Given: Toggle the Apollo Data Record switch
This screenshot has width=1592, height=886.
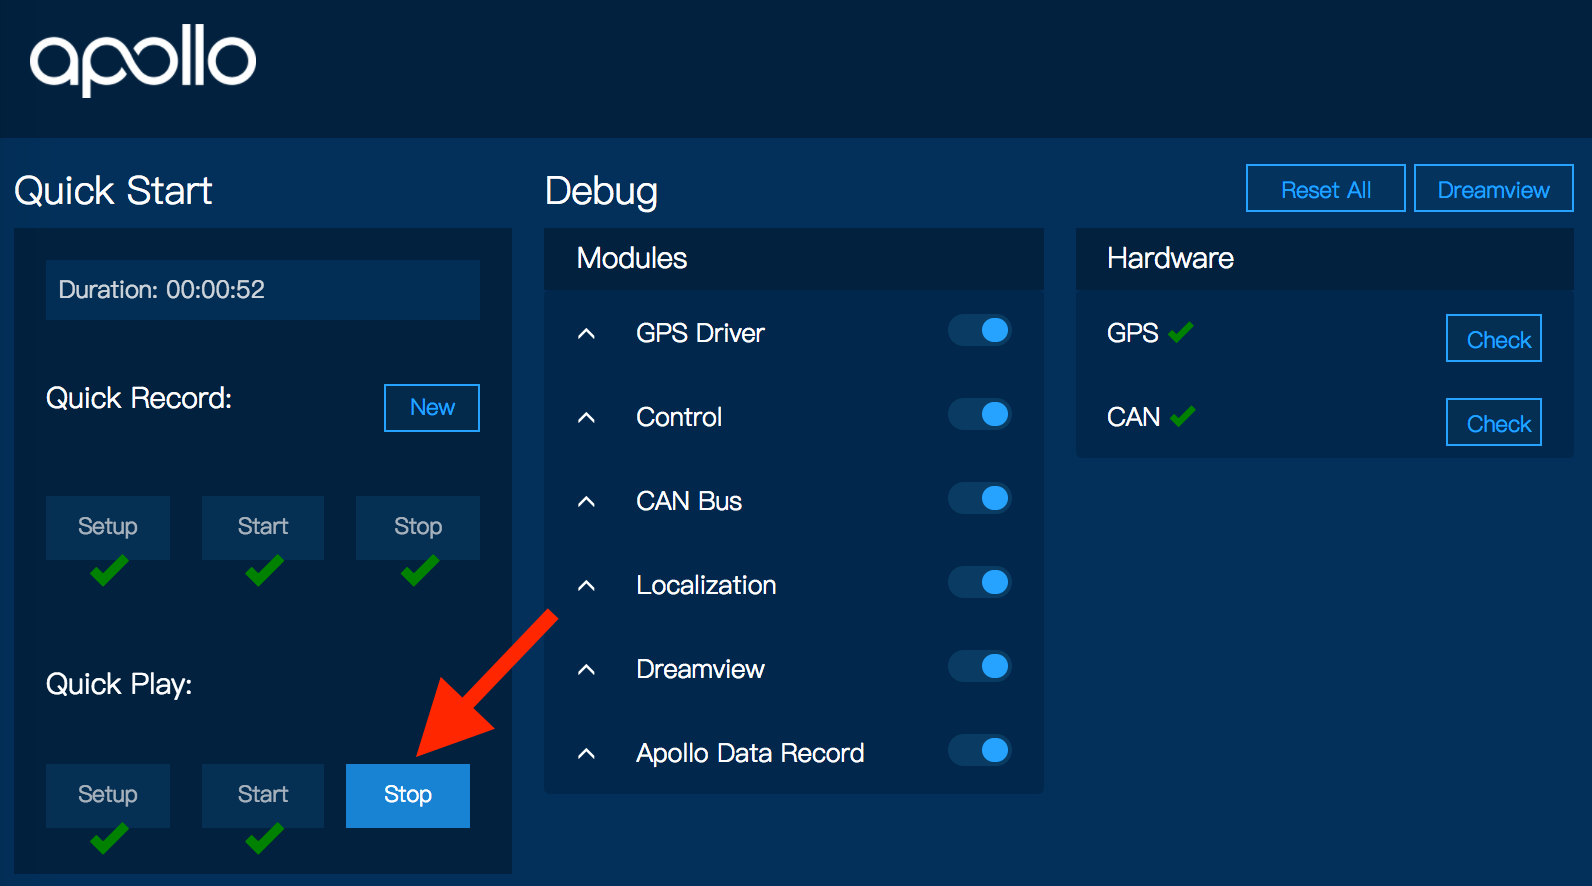Looking at the screenshot, I should [x=980, y=750].
